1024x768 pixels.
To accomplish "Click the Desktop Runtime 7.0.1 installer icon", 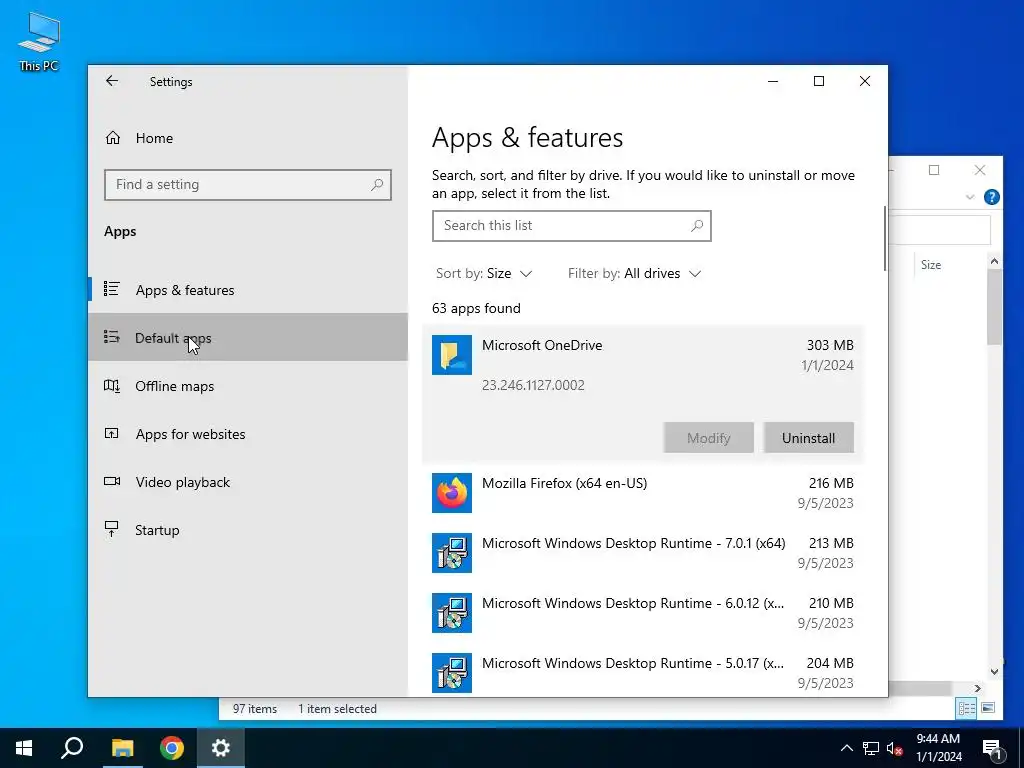I will (451, 553).
